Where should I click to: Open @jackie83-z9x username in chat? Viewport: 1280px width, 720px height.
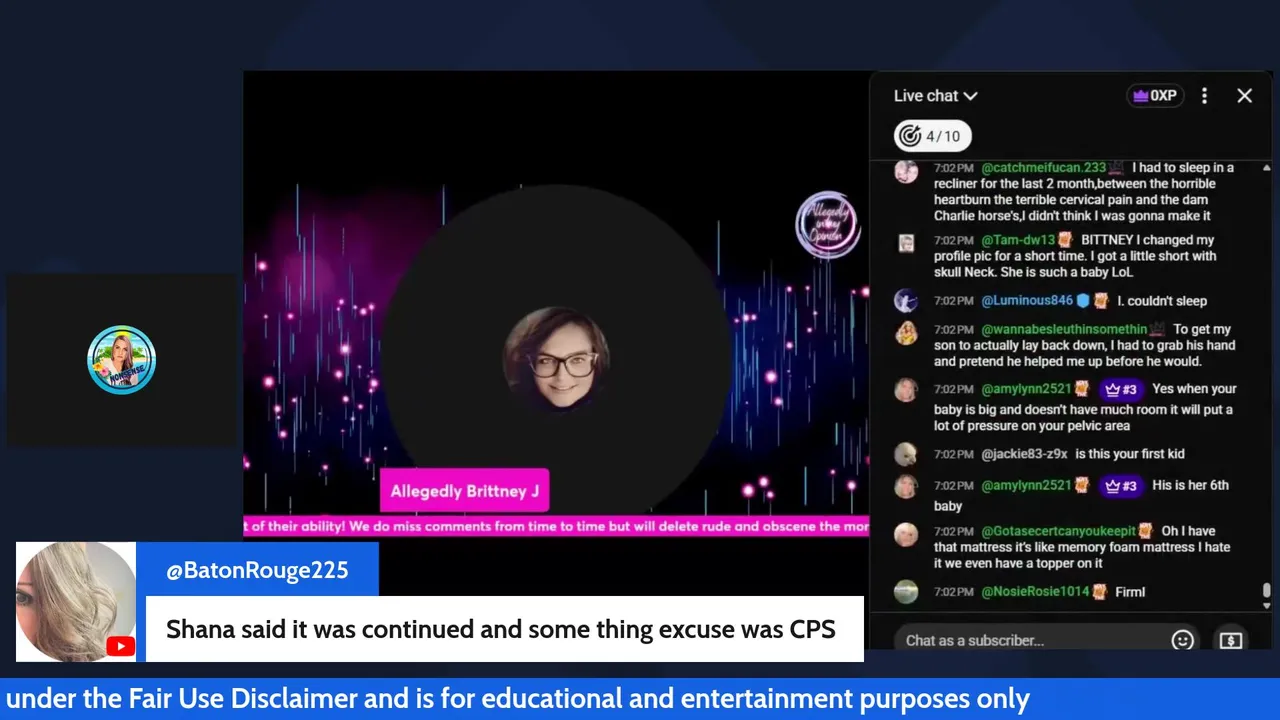pyautogui.click(x=1025, y=454)
